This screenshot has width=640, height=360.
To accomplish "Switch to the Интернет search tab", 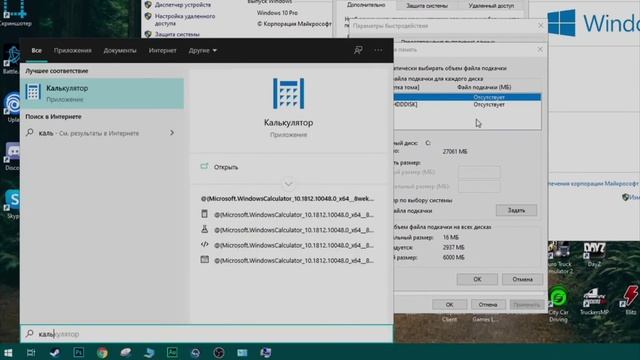I will click(x=162, y=51).
